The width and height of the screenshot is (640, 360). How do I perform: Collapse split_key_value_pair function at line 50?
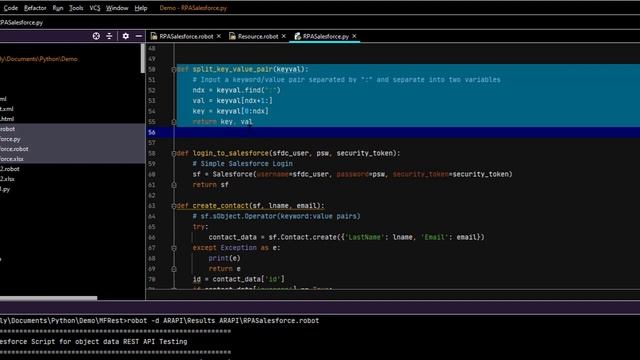174,69
